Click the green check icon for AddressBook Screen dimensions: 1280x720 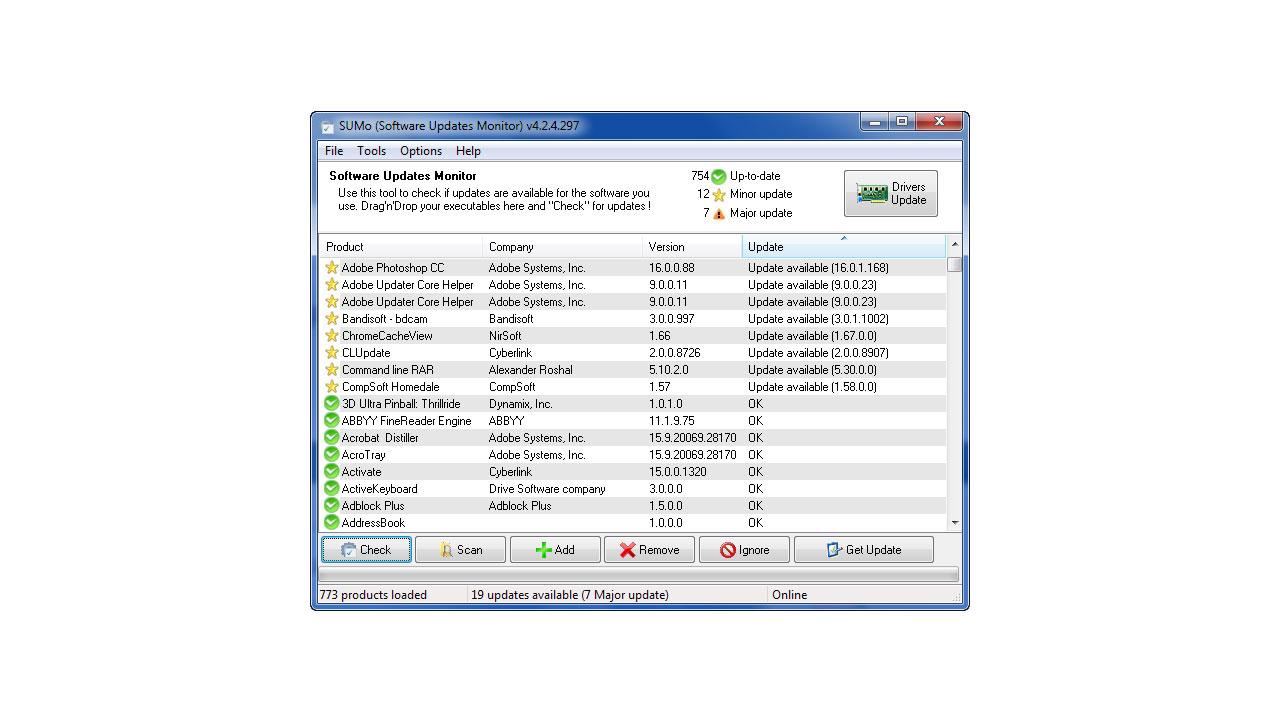(331, 523)
